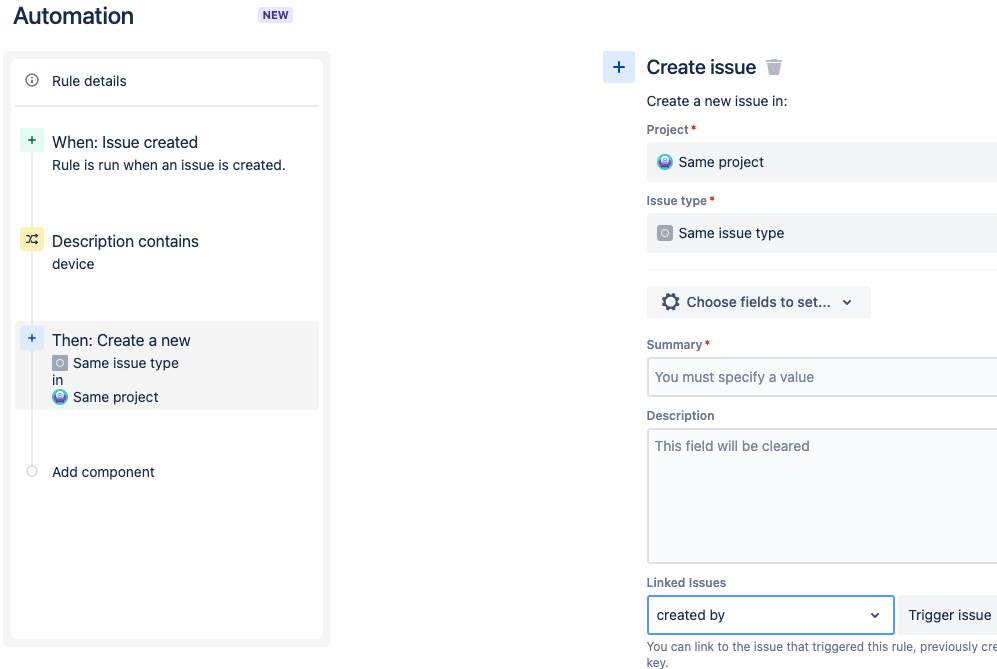Click into the Description text area
The height and width of the screenshot is (669, 997).
point(822,496)
